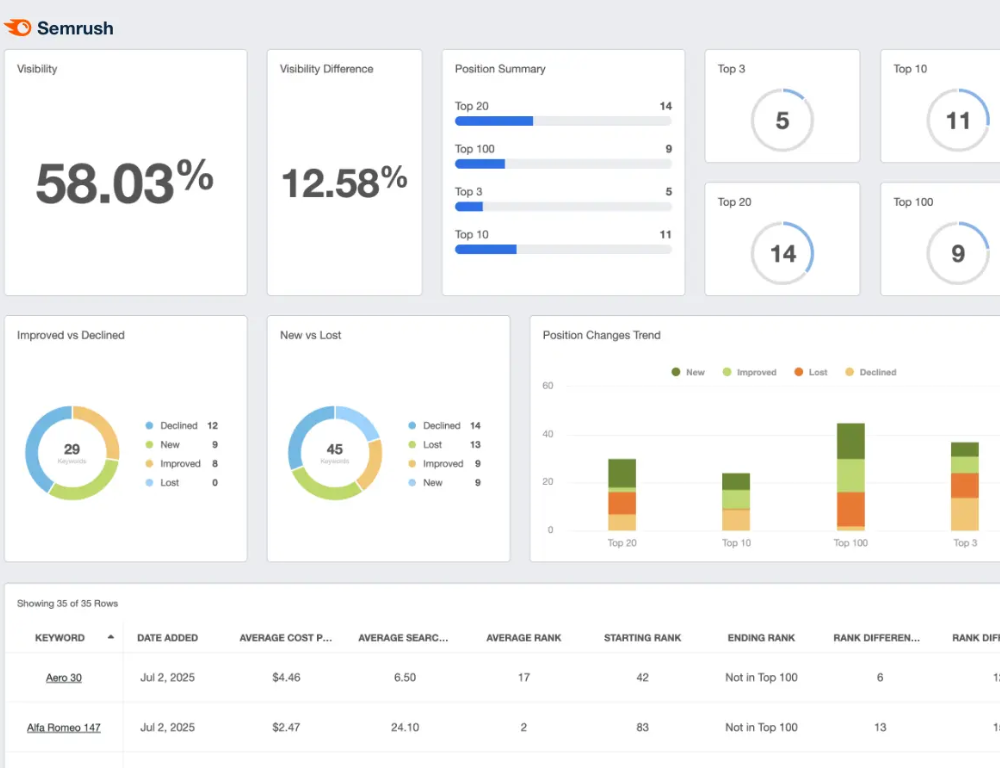Hide the Declined series in chart legend
This screenshot has width=1000, height=768.
[870, 372]
